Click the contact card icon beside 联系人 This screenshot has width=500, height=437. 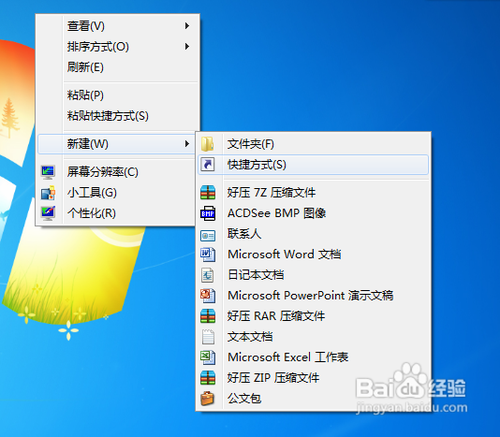click(x=208, y=236)
